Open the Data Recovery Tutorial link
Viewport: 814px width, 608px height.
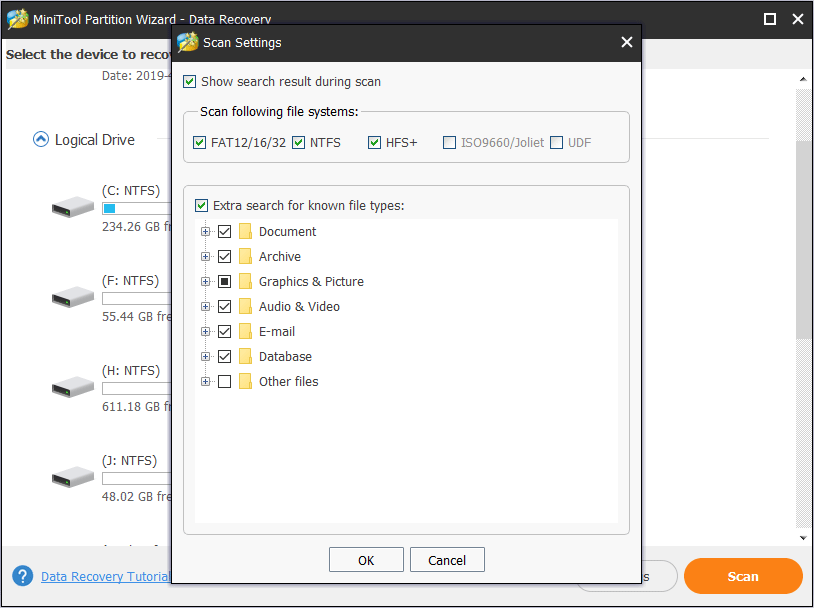click(x=105, y=576)
